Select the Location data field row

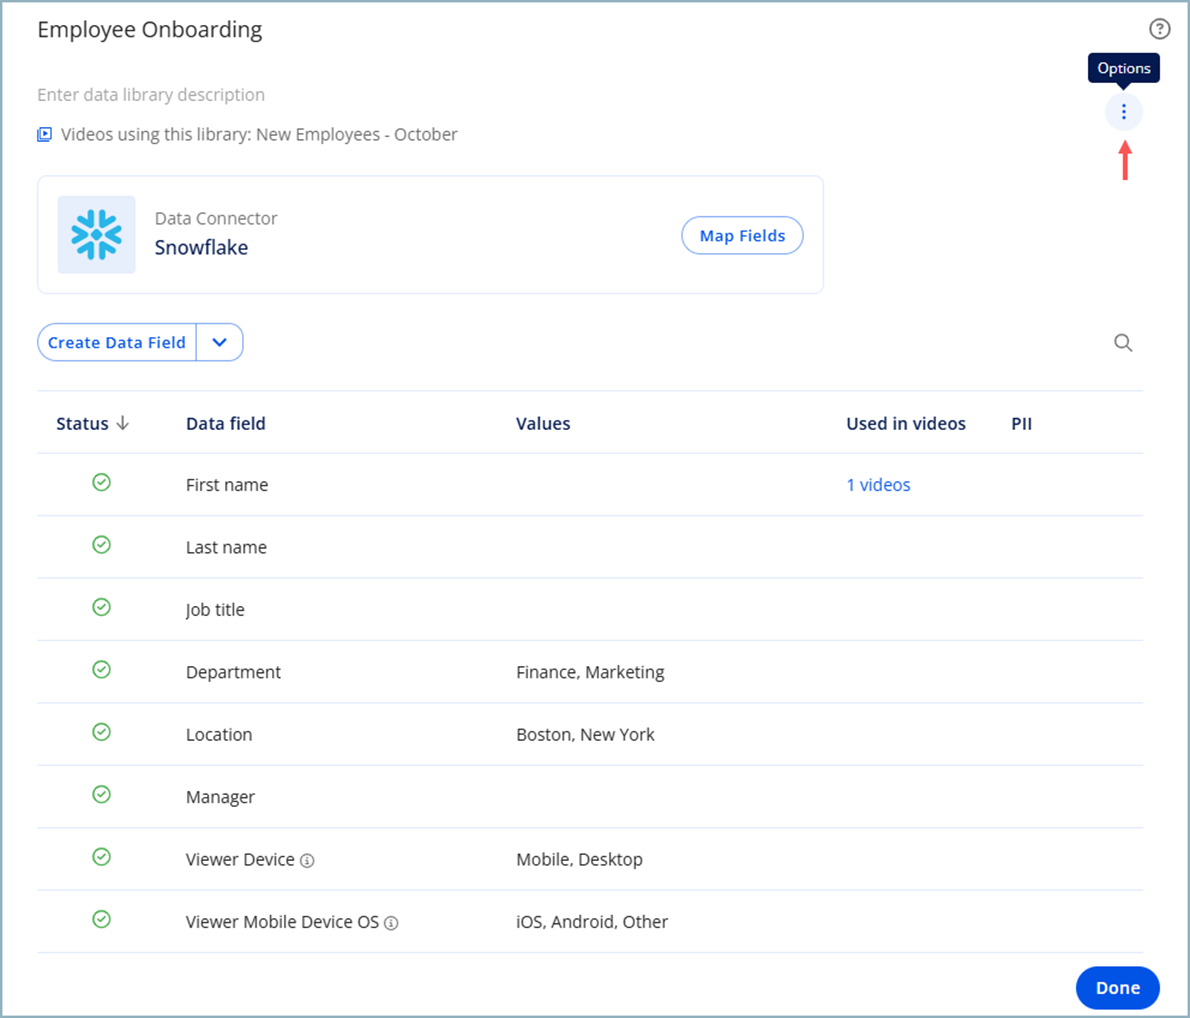pos(219,735)
